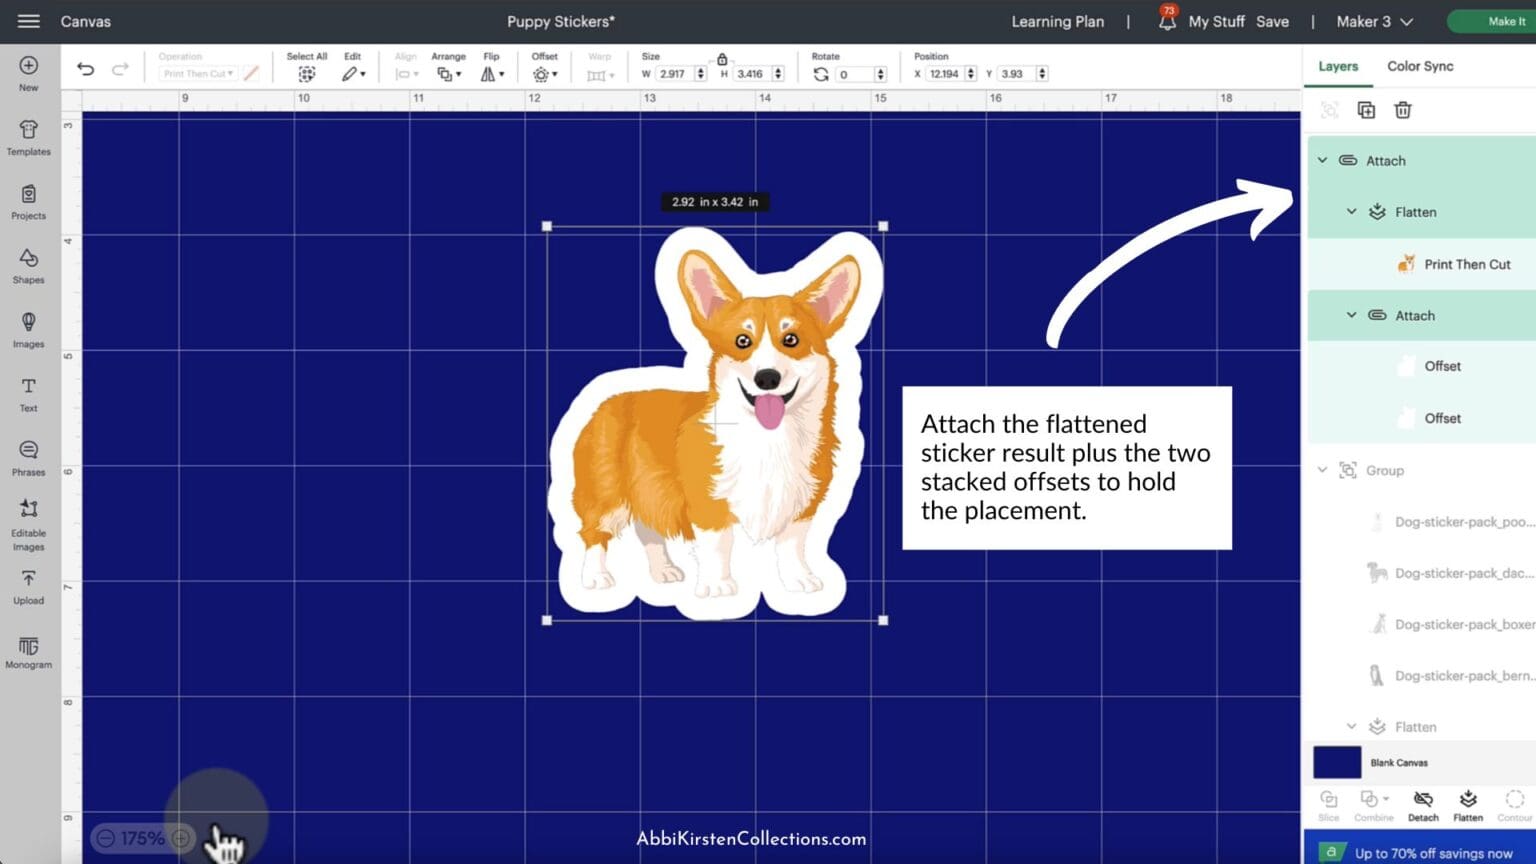Collapse the top Attach layer group
Image resolution: width=1536 pixels, height=864 pixels.
(1323, 160)
